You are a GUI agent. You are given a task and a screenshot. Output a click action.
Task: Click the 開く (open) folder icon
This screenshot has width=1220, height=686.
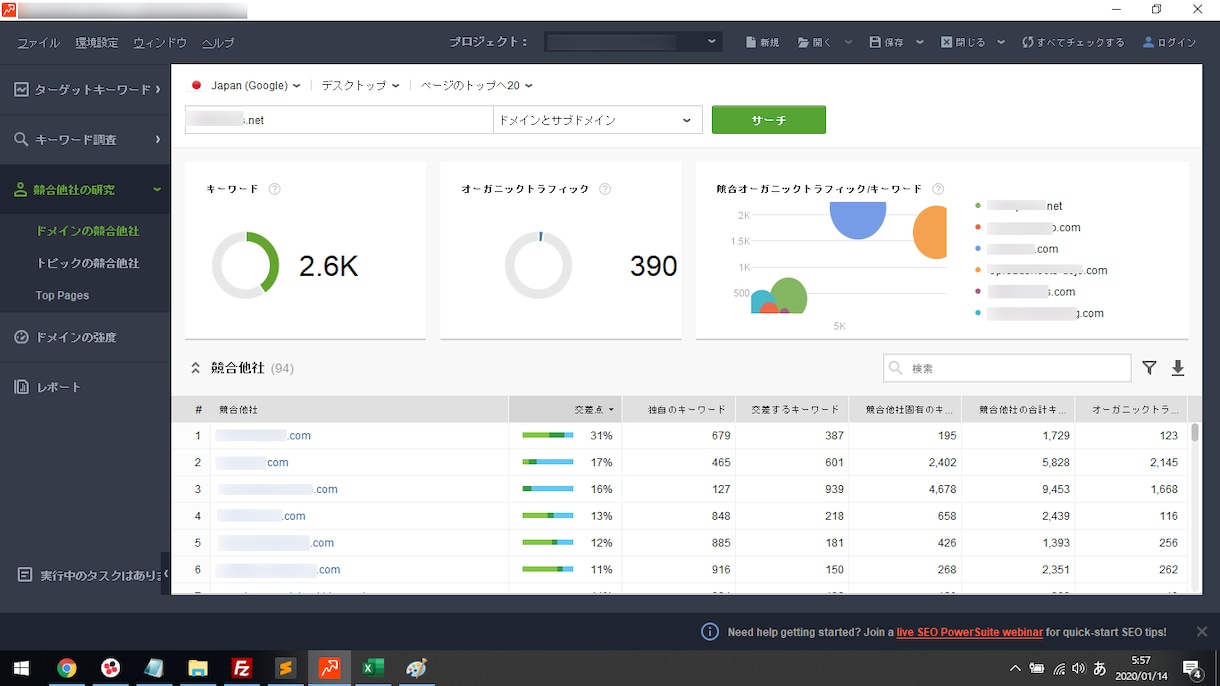[x=803, y=43]
